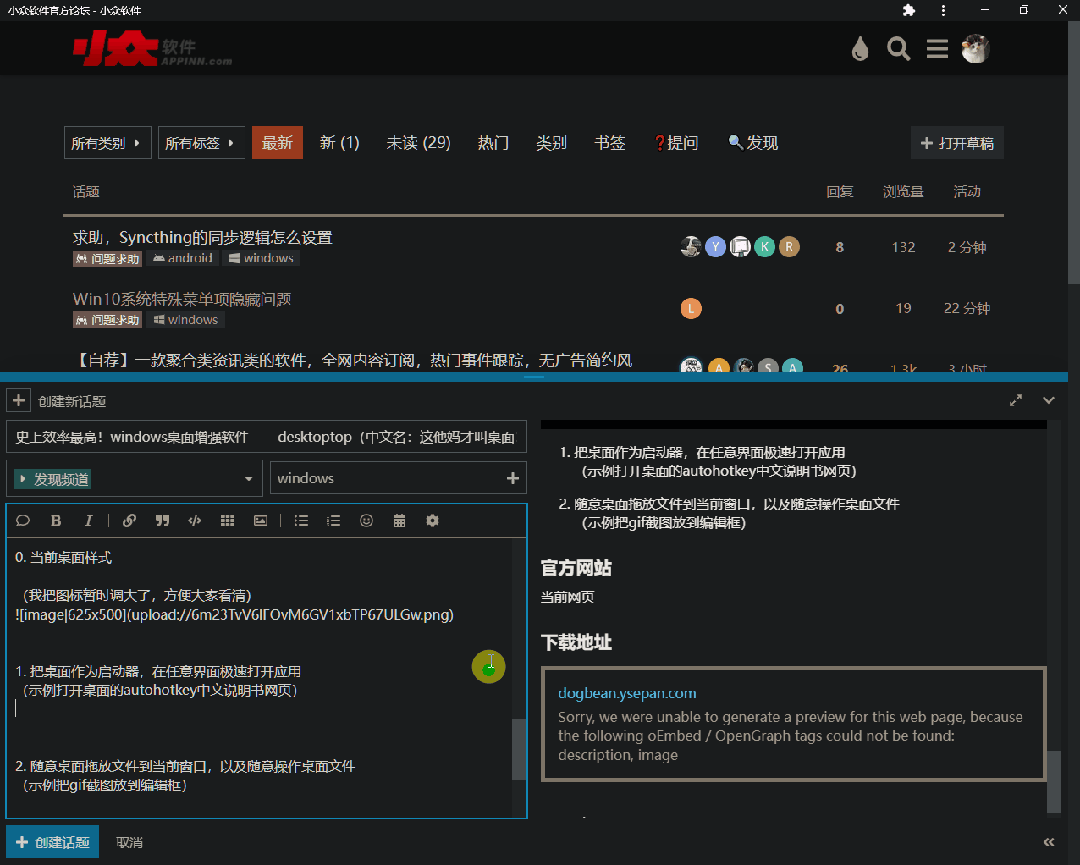Viewport: 1080px width, 865px height.
Task: Toggle the numbered list formatting
Action: (x=333, y=520)
